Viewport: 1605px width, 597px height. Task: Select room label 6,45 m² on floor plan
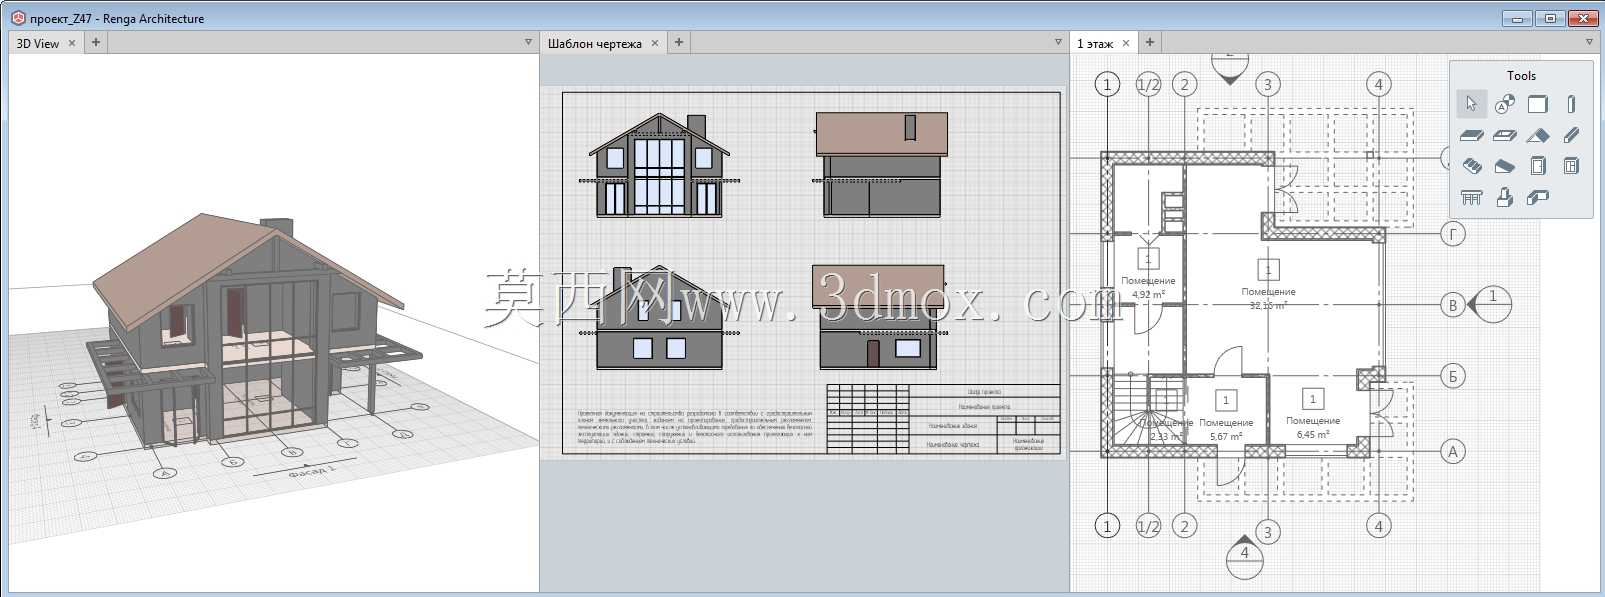[x=1313, y=428]
